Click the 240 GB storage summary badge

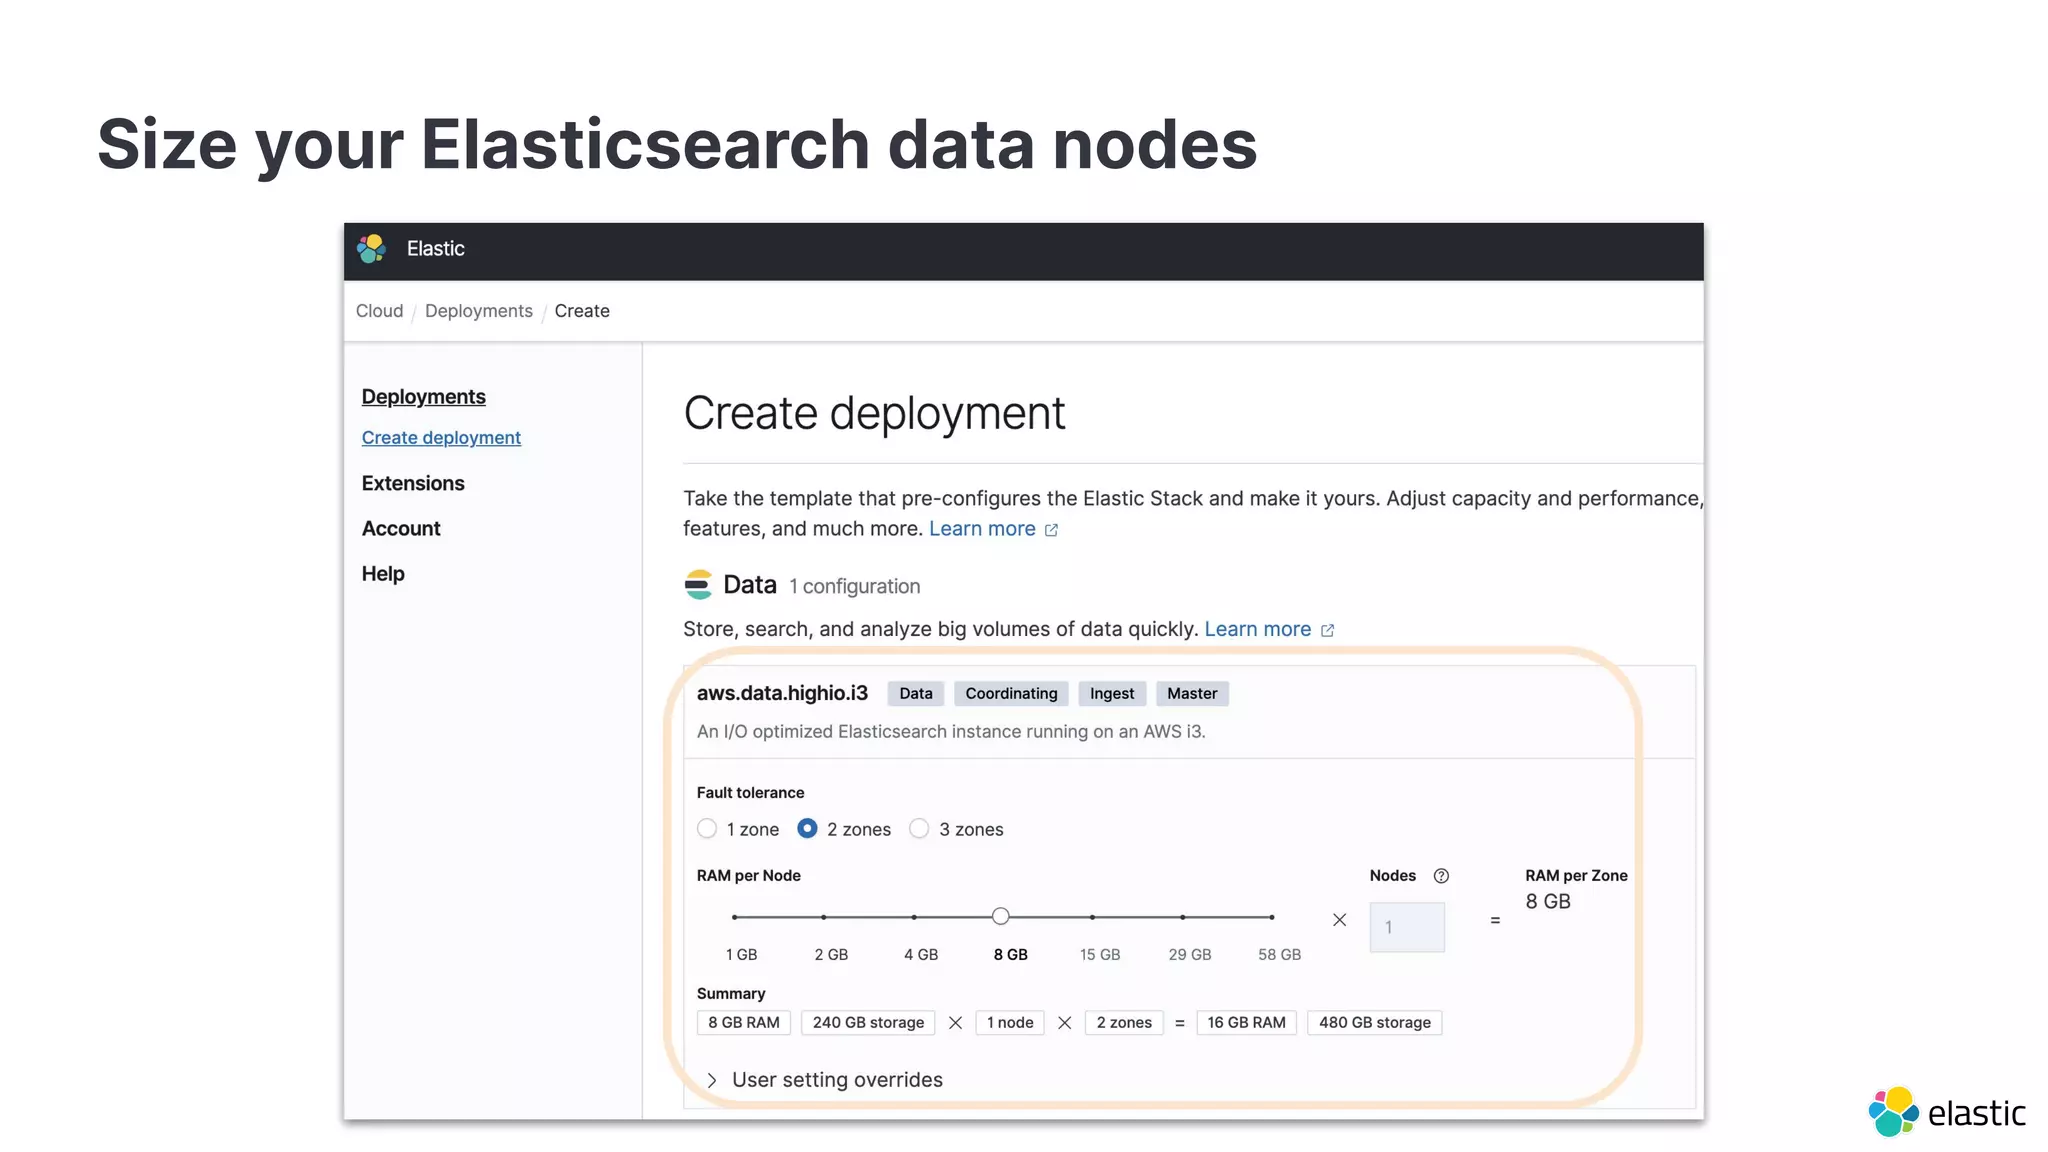point(868,1023)
